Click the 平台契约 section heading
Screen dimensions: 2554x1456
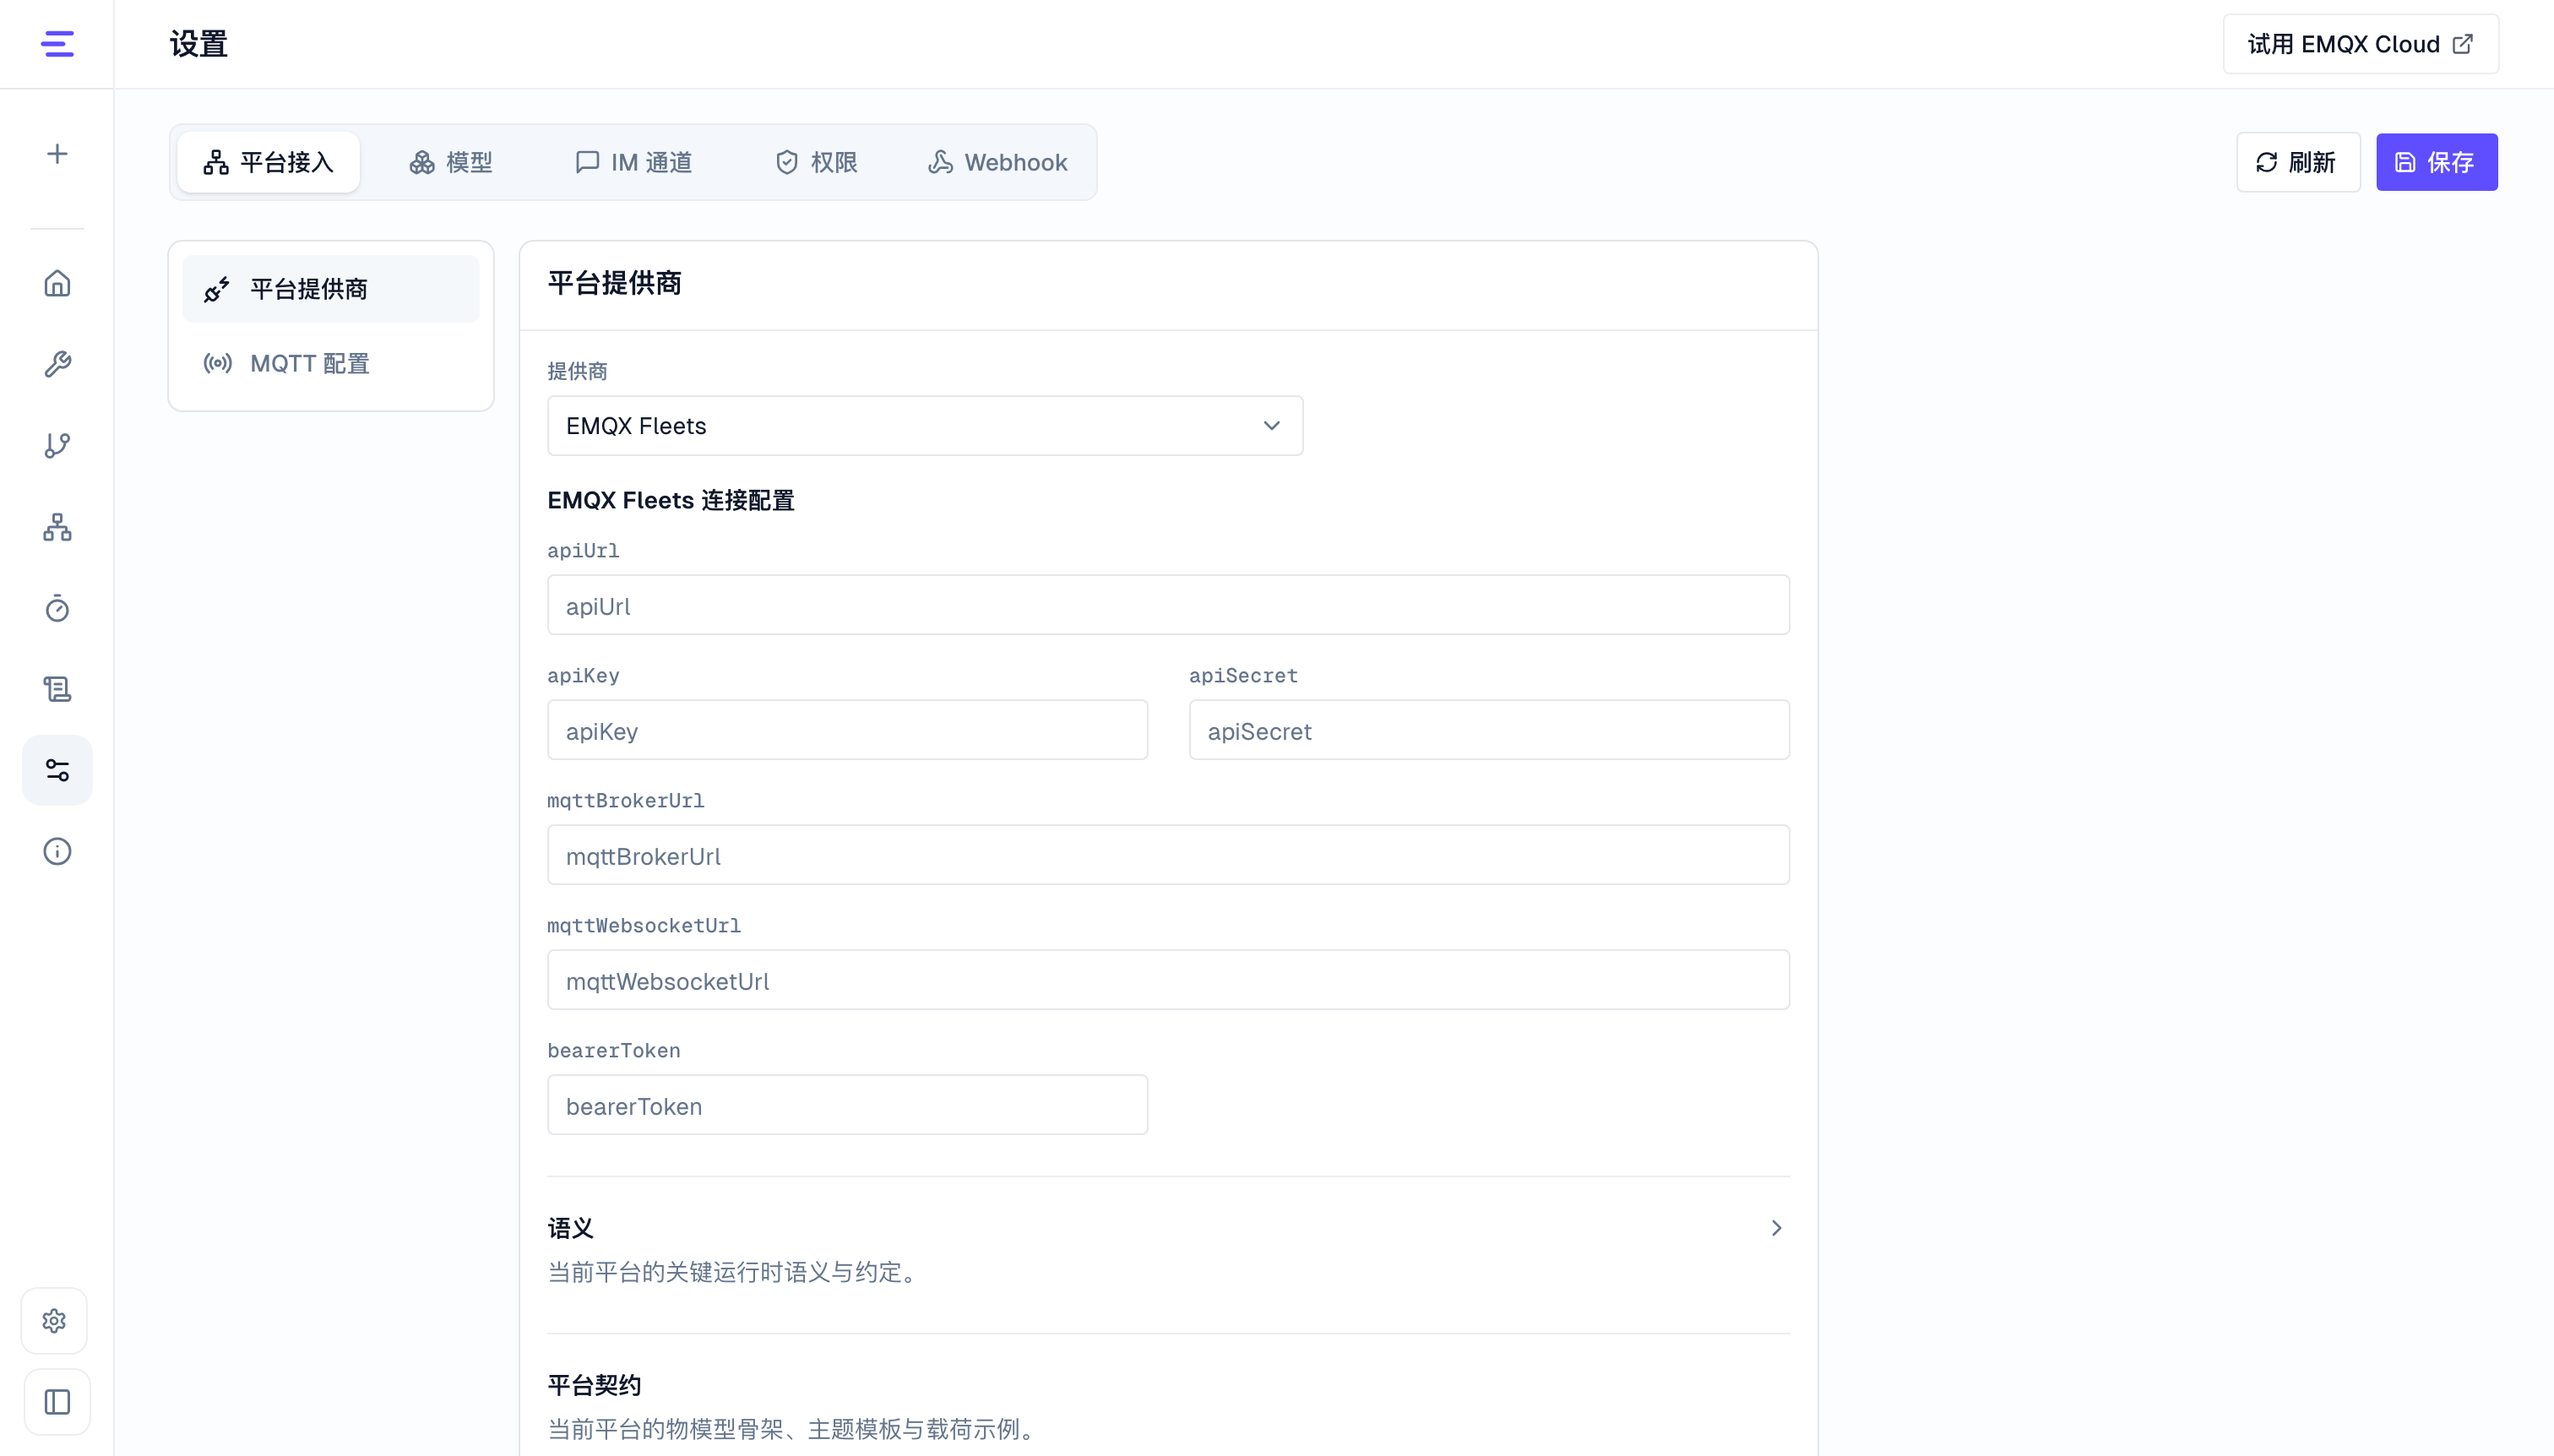pos(594,1385)
